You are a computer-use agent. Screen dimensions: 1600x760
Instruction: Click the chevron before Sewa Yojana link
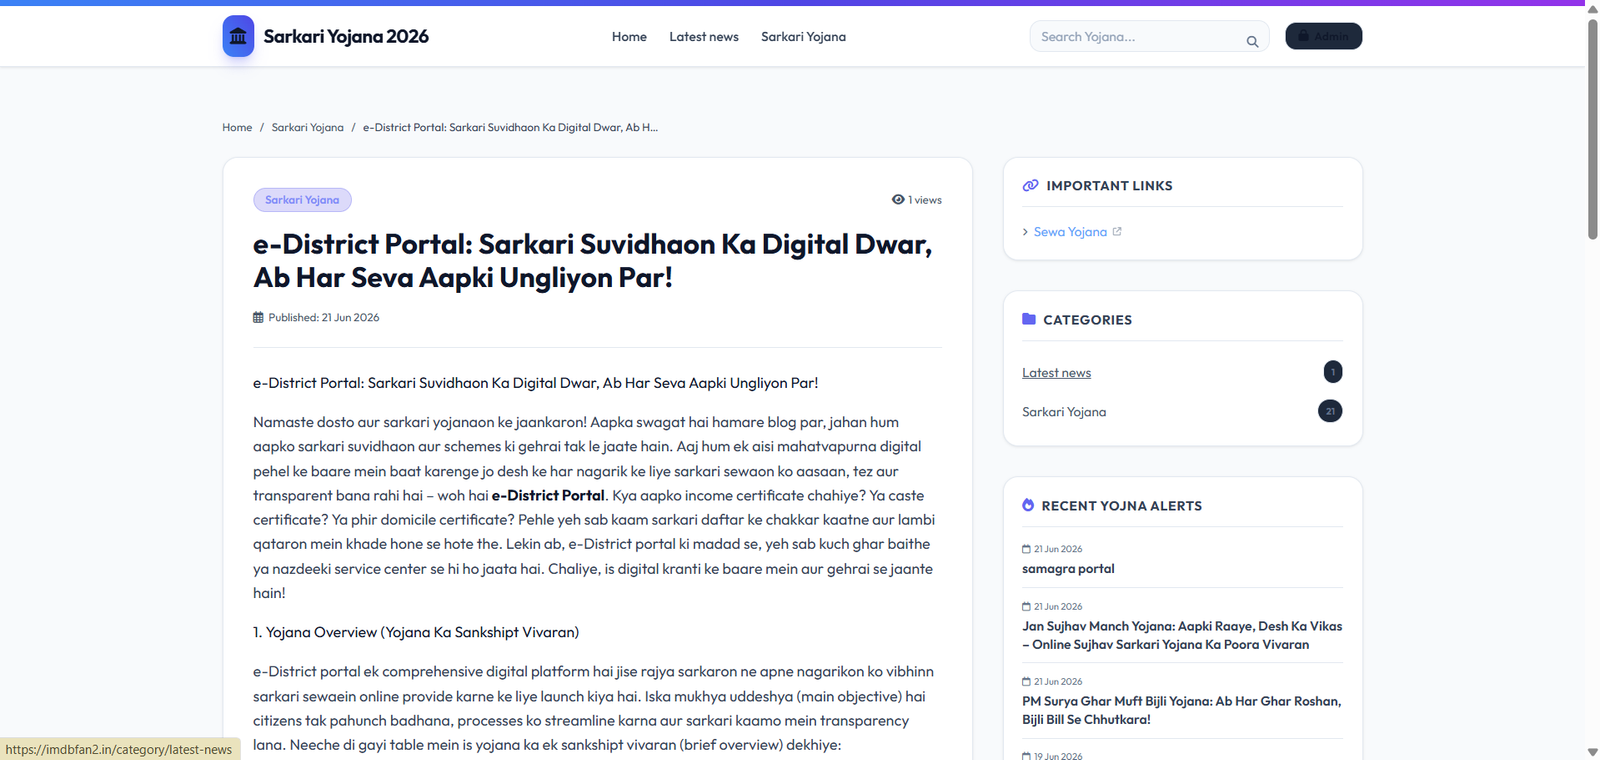[x=1025, y=232]
